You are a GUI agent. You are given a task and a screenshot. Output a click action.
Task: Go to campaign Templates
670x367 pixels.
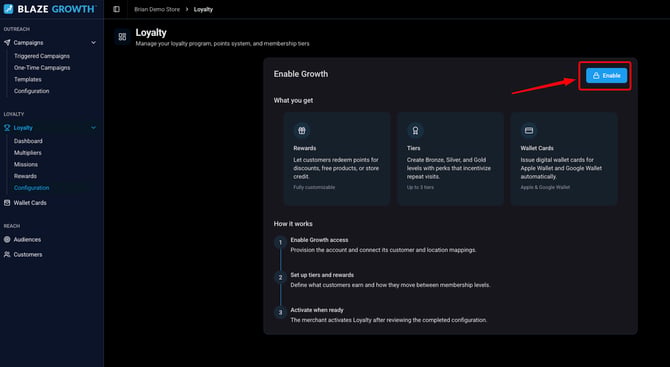tap(28, 79)
